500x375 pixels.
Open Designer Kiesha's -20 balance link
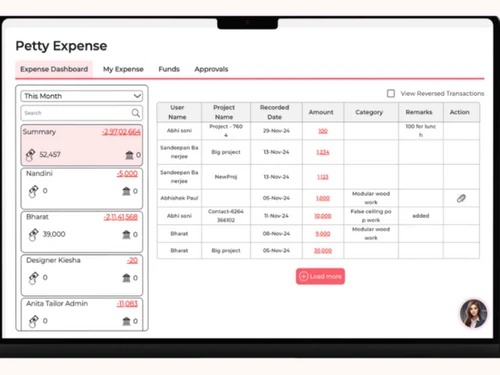coord(132,260)
